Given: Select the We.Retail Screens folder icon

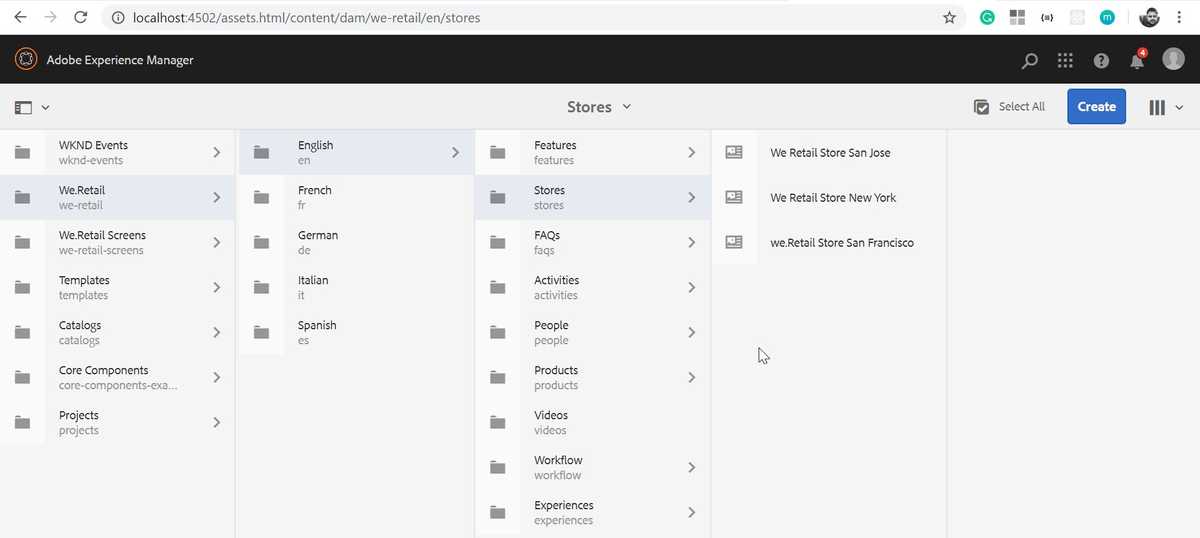Looking at the screenshot, I should (22, 243).
